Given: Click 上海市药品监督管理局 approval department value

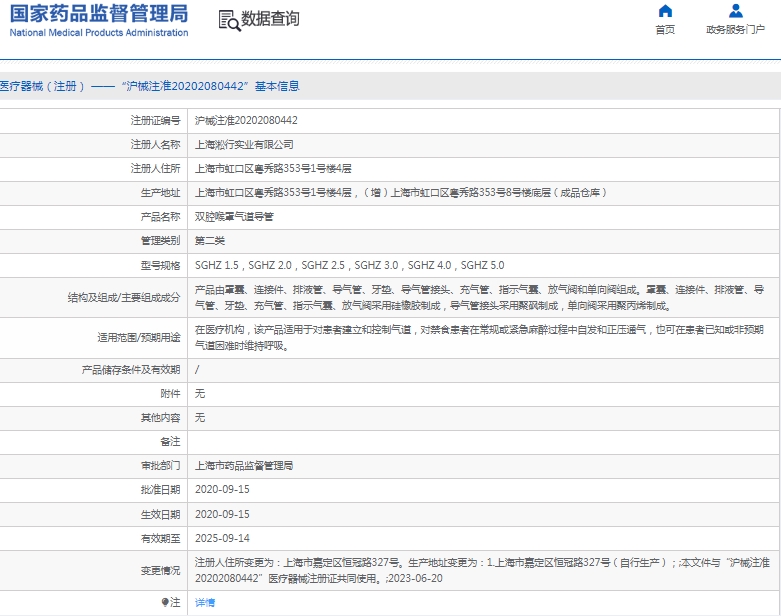Looking at the screenshot, I should (244, 466).
